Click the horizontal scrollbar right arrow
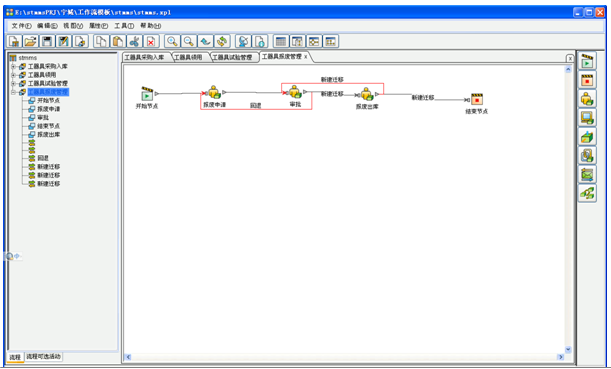 coord(560,357)
